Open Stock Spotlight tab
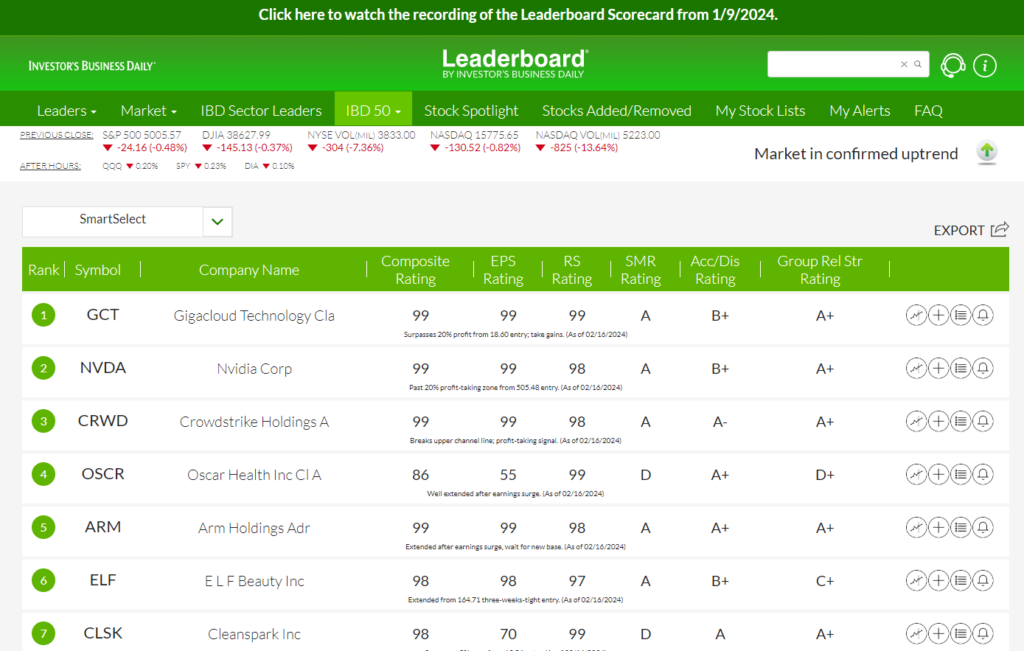This screenshot has height=651, width=1024. [471, 110]
